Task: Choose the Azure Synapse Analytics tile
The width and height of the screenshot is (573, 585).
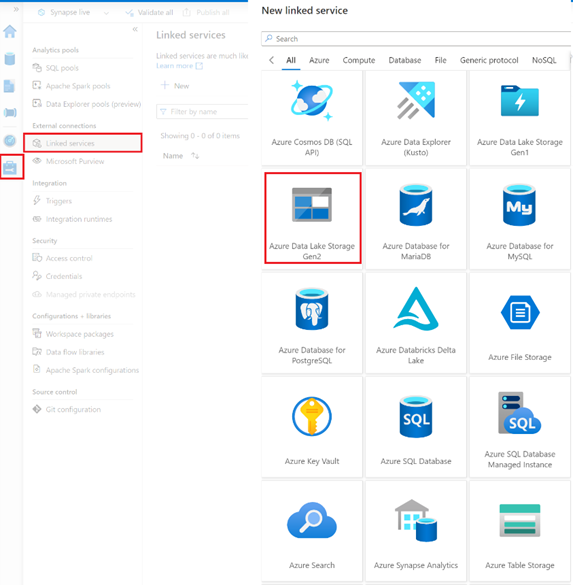Action: pos(416,531)
